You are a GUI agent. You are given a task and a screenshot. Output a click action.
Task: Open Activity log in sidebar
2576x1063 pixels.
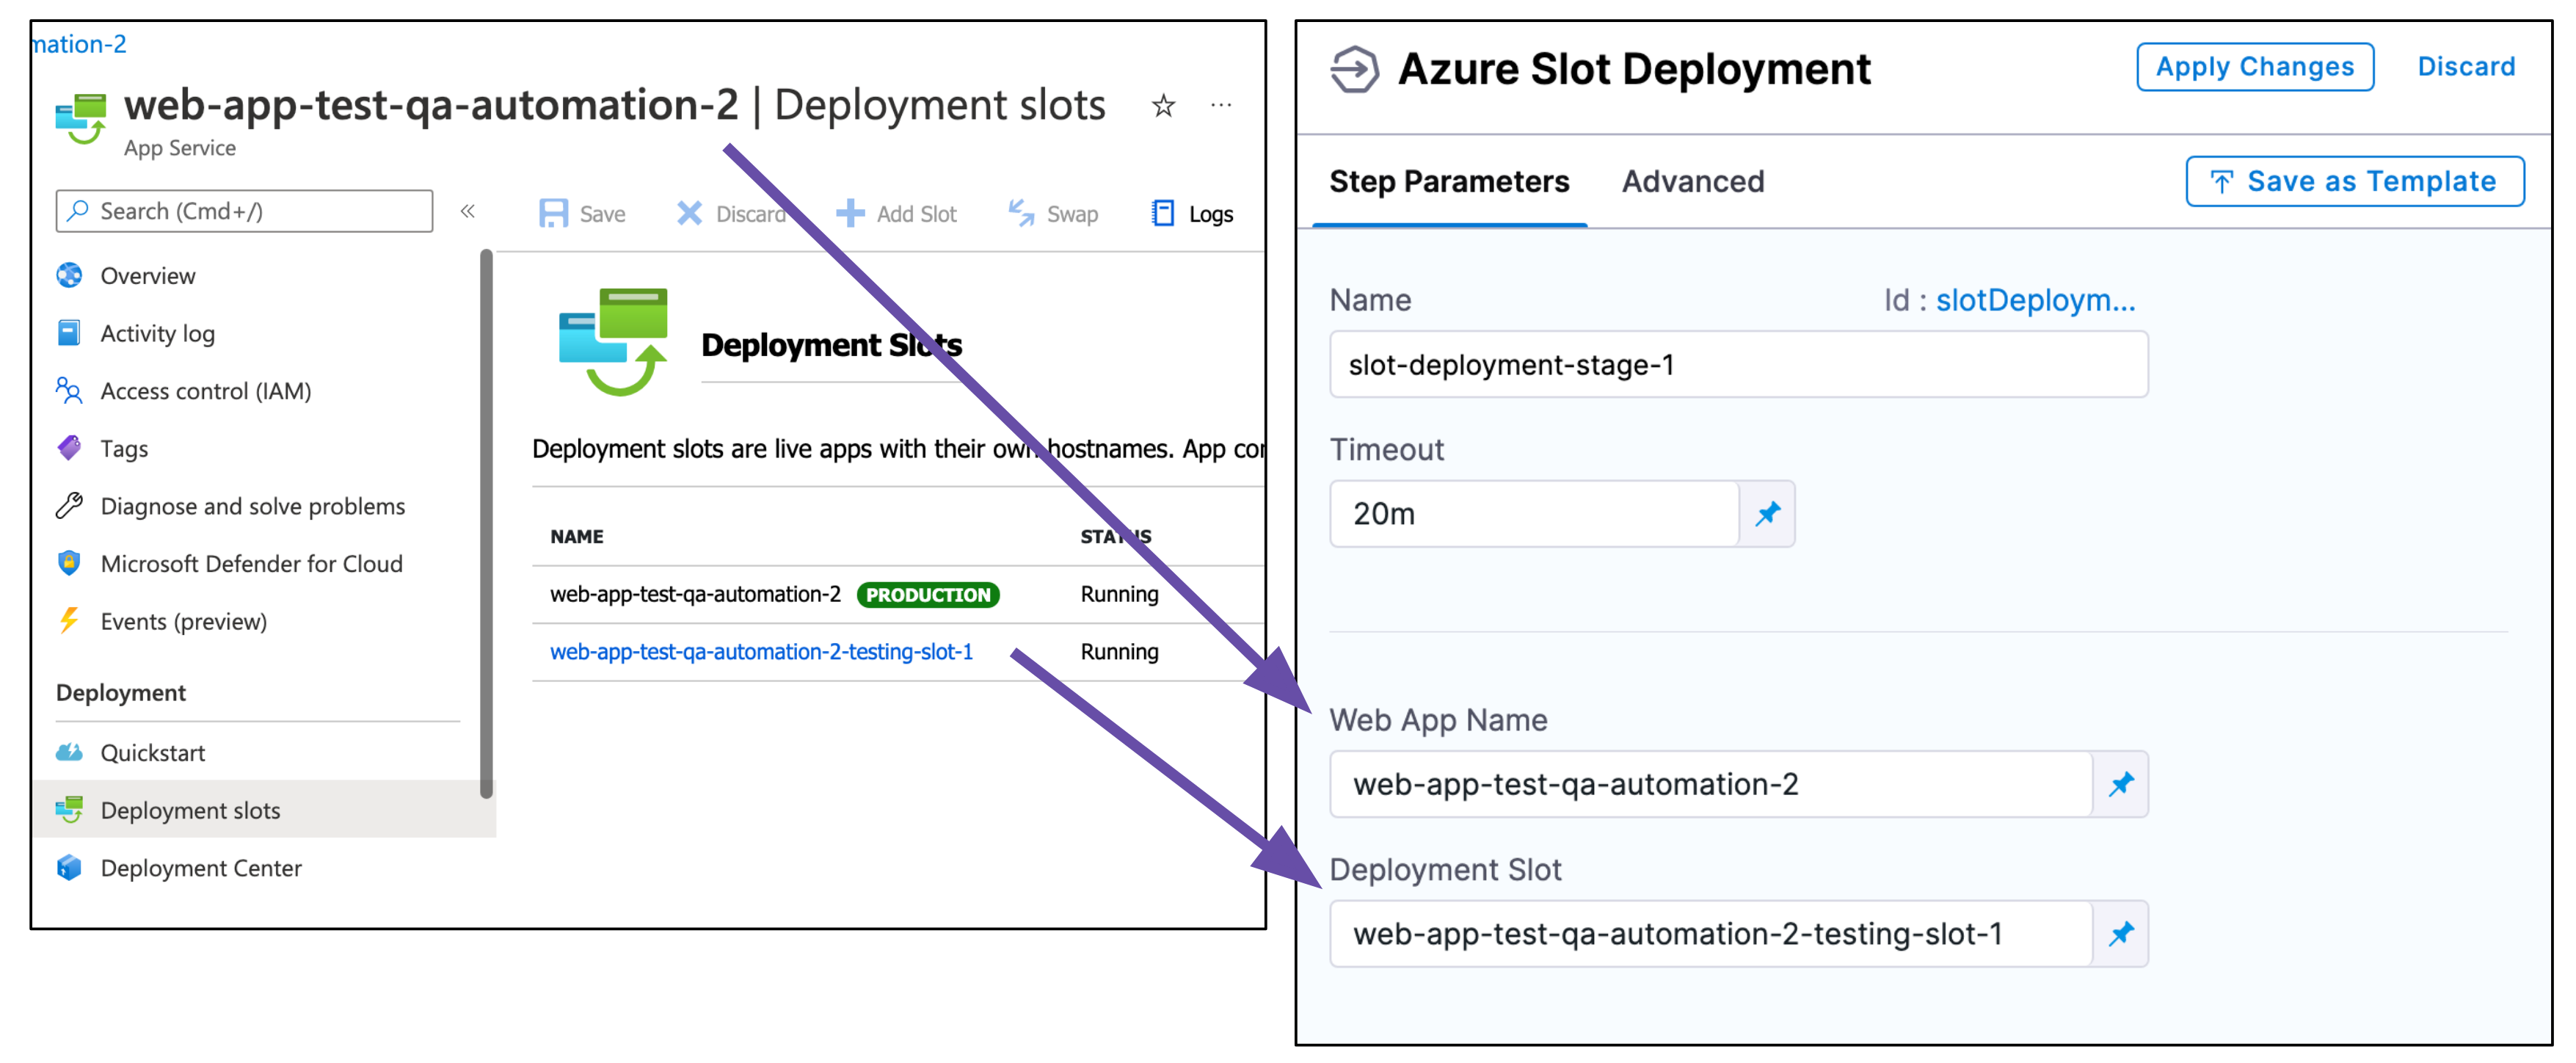157,333
